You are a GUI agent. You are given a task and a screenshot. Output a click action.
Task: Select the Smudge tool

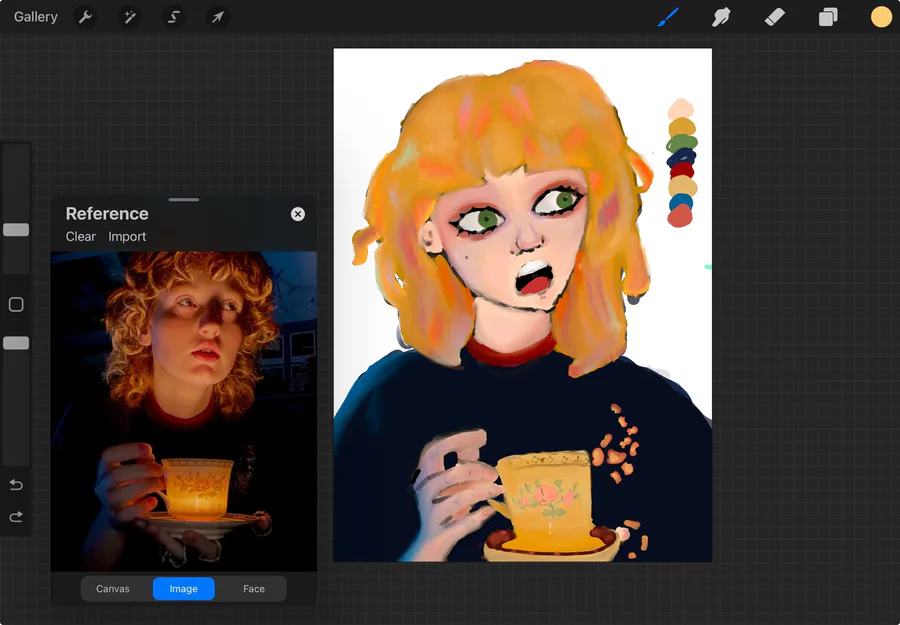[721, 17]
